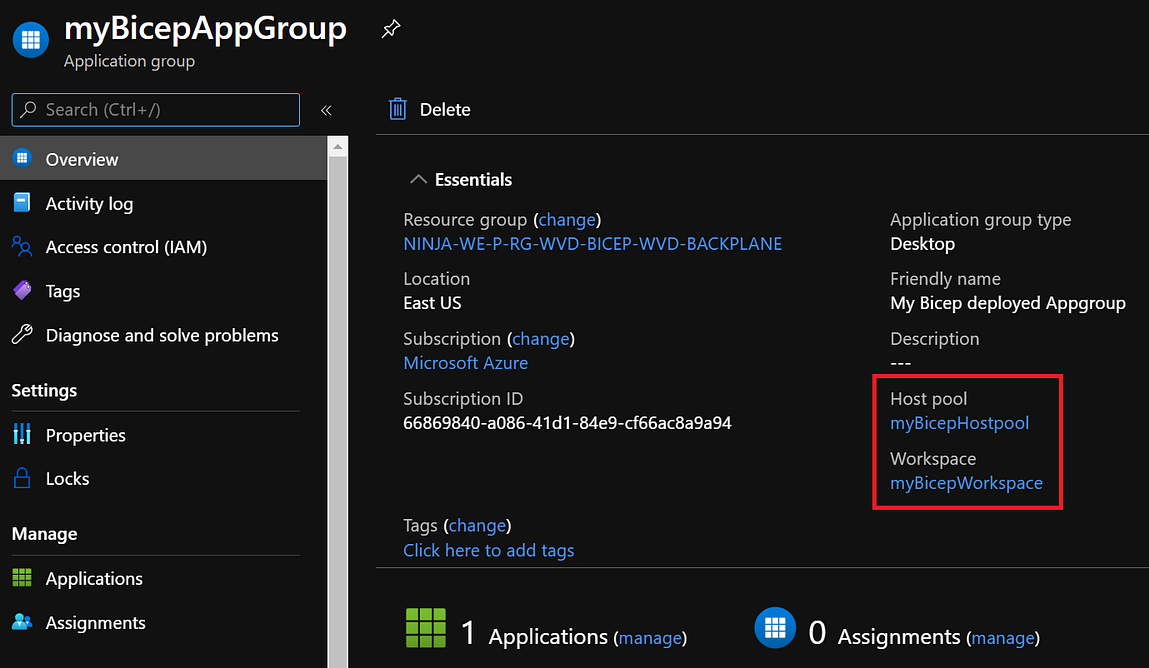This screenshot has height=668, width=1149.
Task: Click the Access control people icon
Action: [22, 246]
